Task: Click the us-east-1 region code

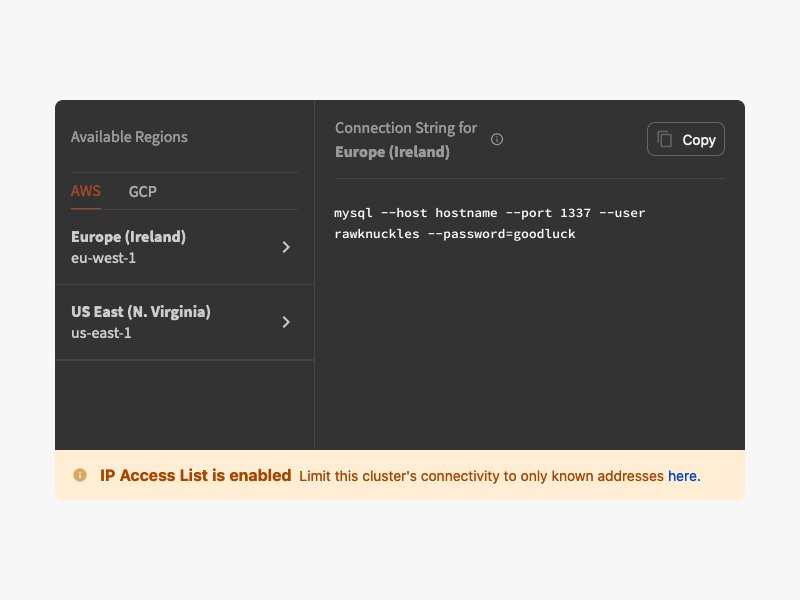Action: click(x=101, y=333)
